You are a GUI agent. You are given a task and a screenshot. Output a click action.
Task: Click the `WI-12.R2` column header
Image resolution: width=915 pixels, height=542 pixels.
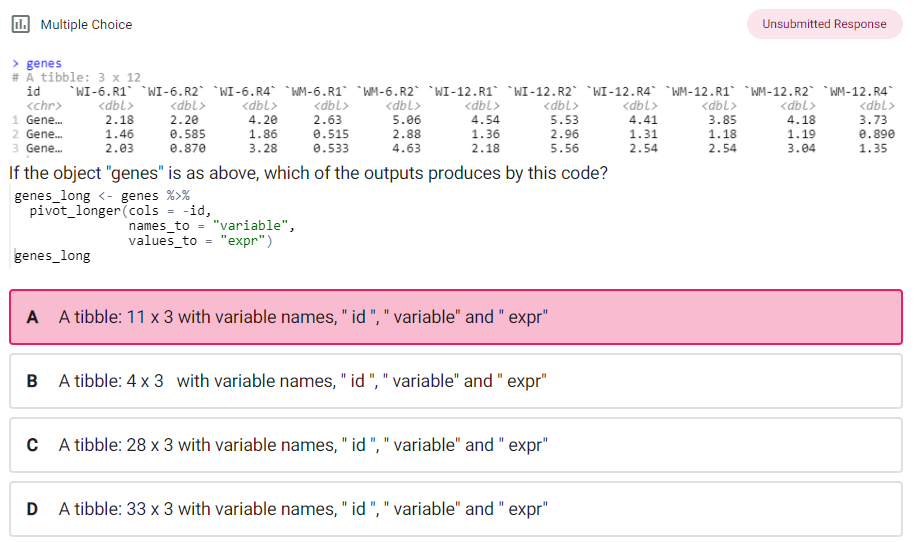pyautogui.click(x=542, y=92)
